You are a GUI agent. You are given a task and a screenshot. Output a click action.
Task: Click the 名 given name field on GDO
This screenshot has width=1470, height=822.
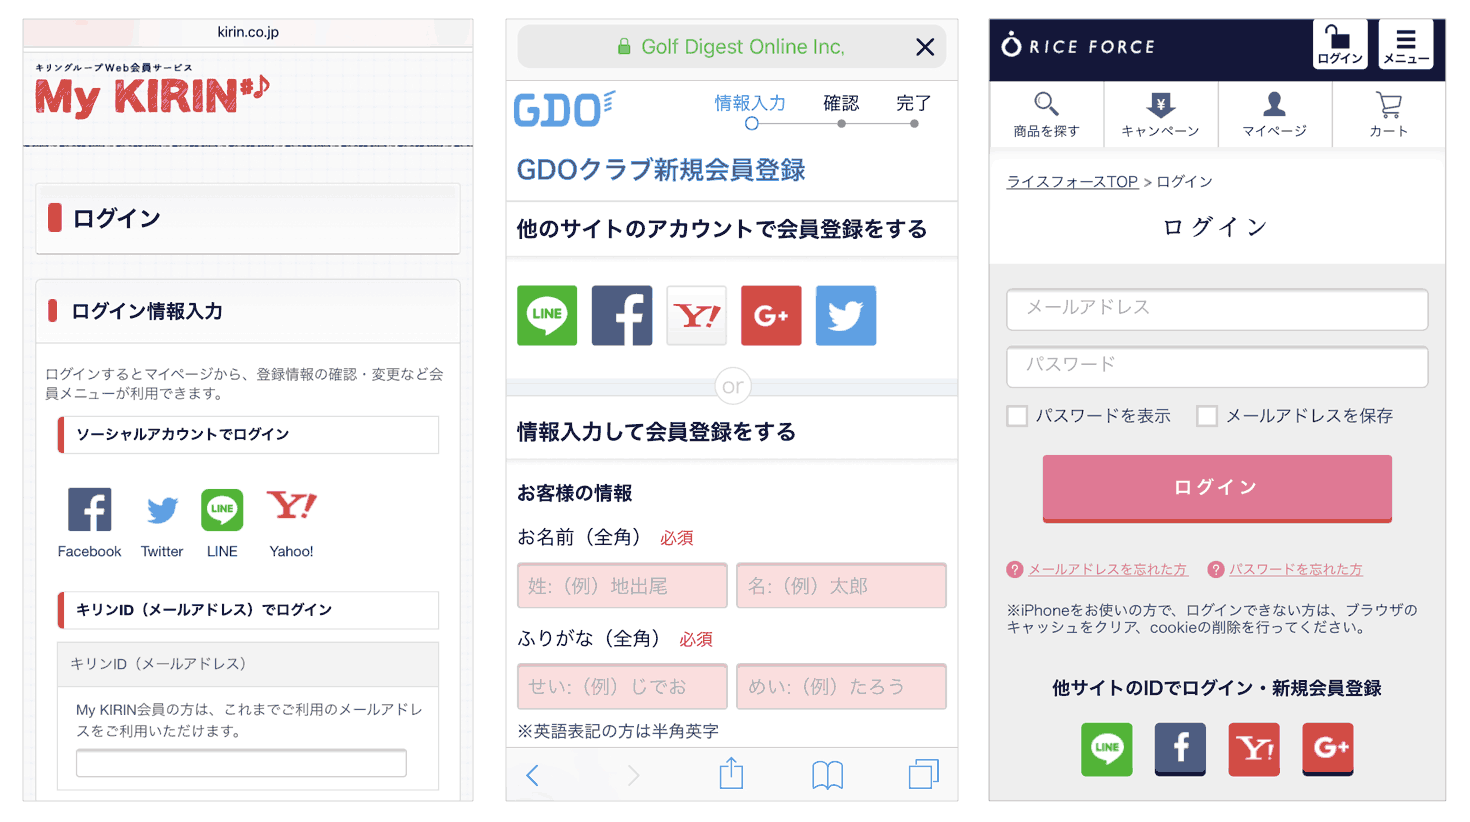point(841,586)
